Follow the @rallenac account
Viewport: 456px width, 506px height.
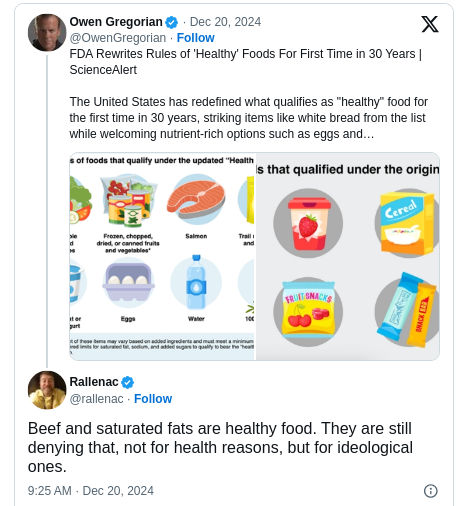153,399
